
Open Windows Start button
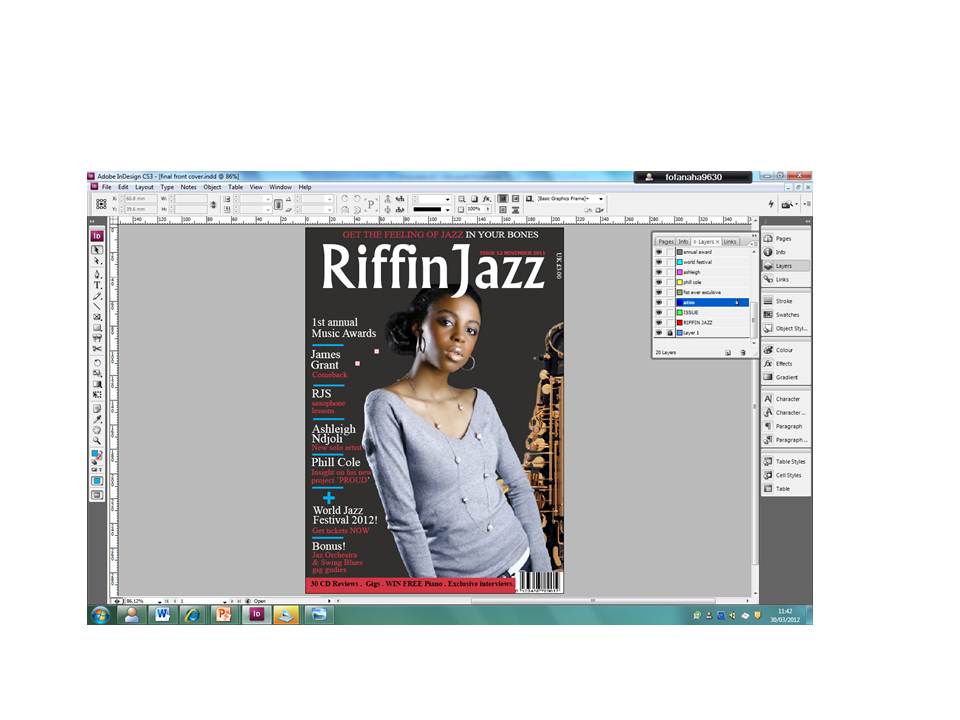(100, 615)
